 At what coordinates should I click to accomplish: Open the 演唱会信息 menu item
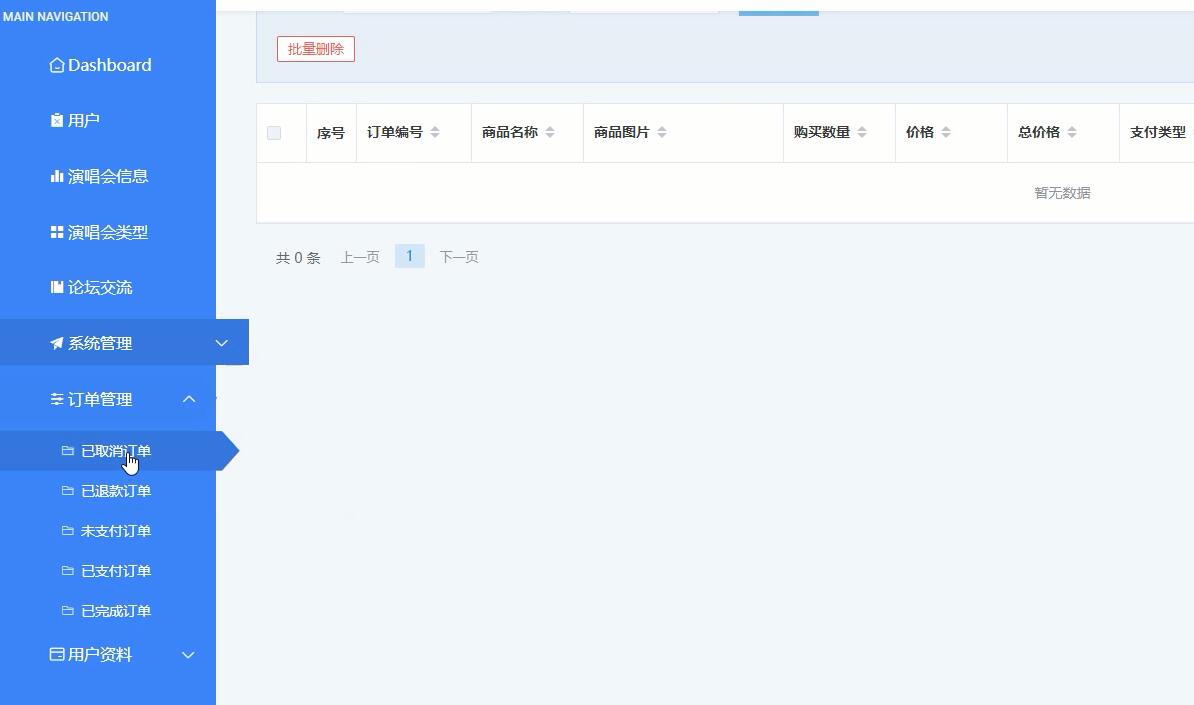click(108, 176)
